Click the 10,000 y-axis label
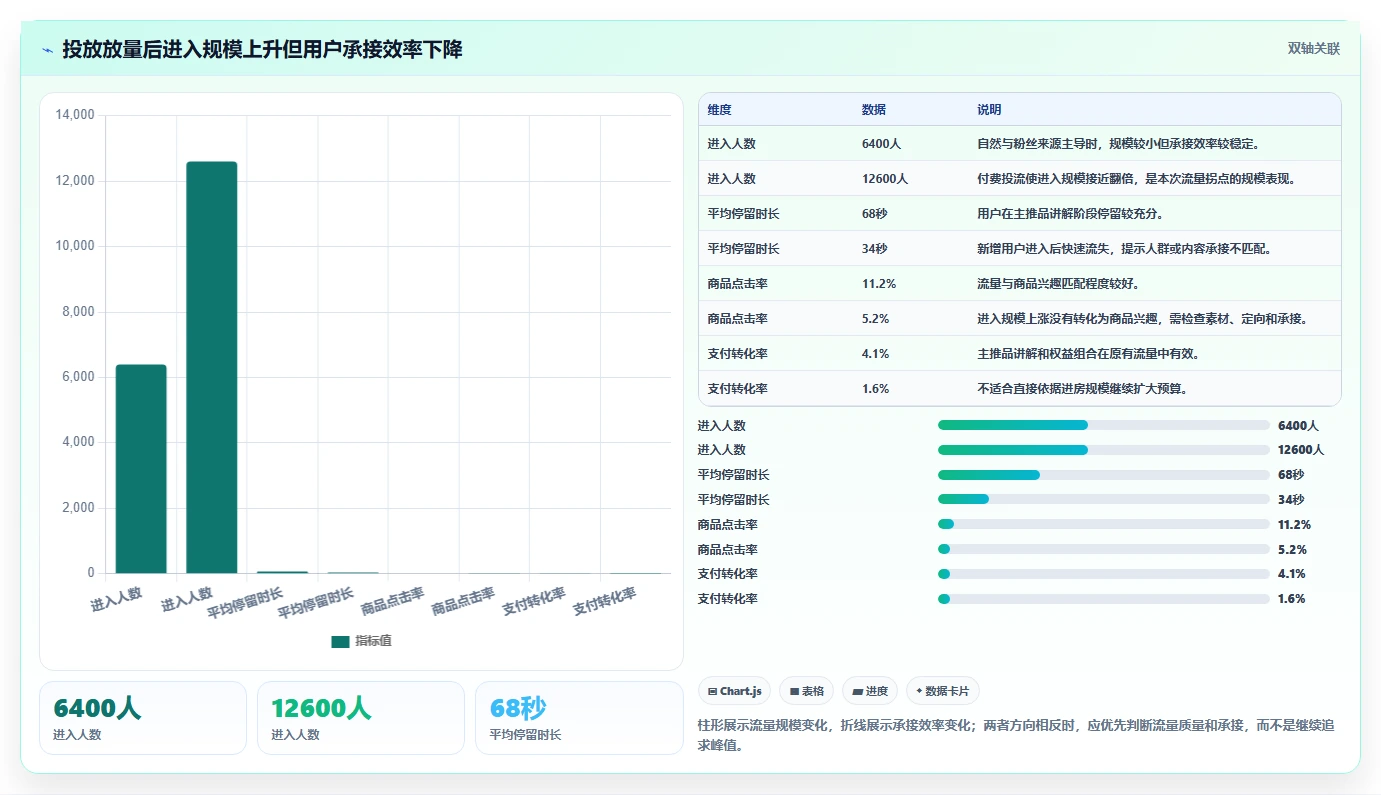 tap(75, 246)
